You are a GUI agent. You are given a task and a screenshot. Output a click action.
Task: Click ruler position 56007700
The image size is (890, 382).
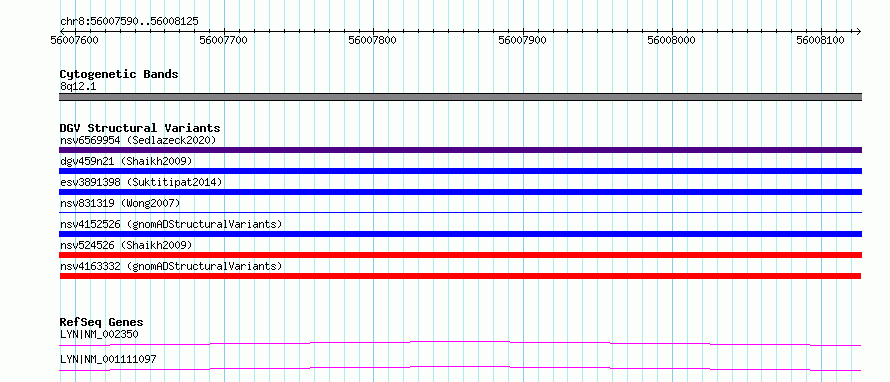[x=224, y=40]
